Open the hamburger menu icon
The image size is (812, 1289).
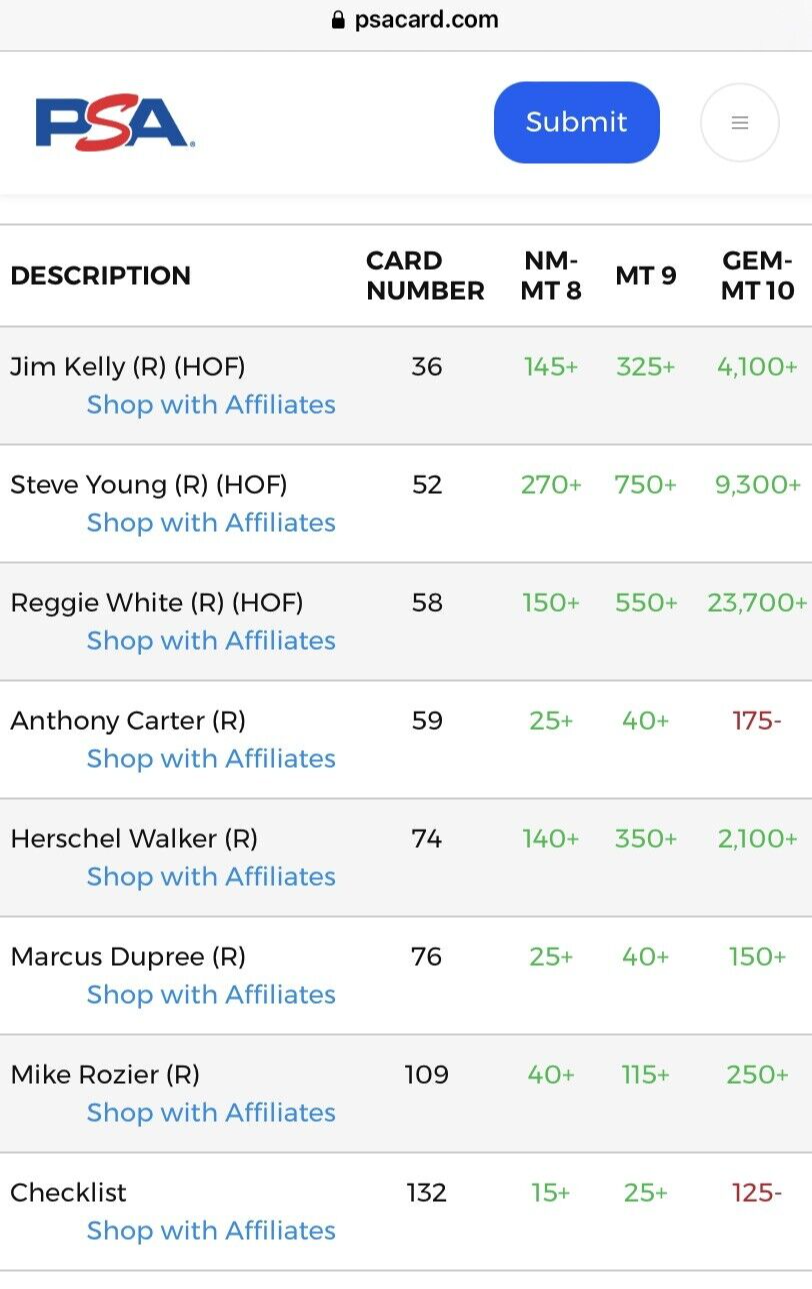pos(739,122)
